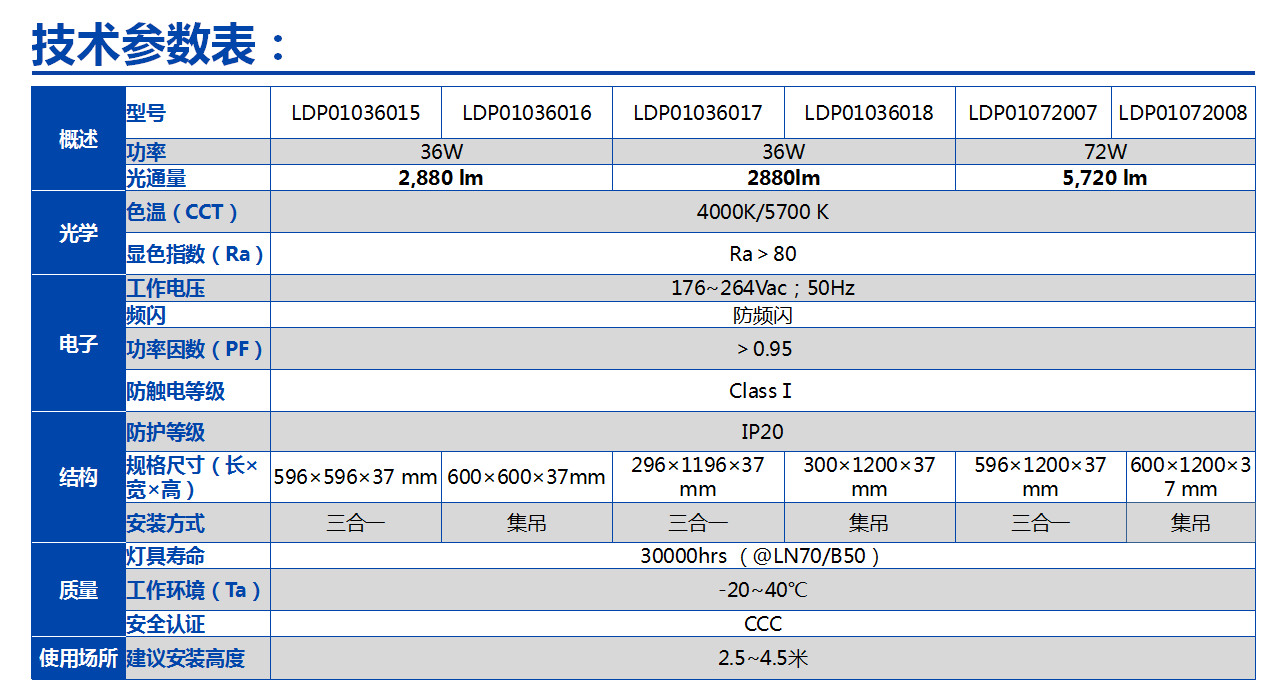Click model number LDP01072008

(x=1182, y=113)
